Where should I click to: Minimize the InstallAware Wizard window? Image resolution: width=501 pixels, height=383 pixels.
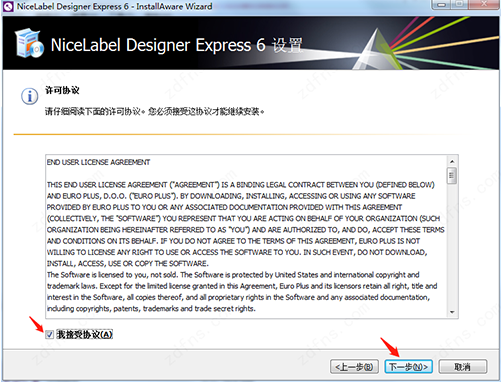442,5
